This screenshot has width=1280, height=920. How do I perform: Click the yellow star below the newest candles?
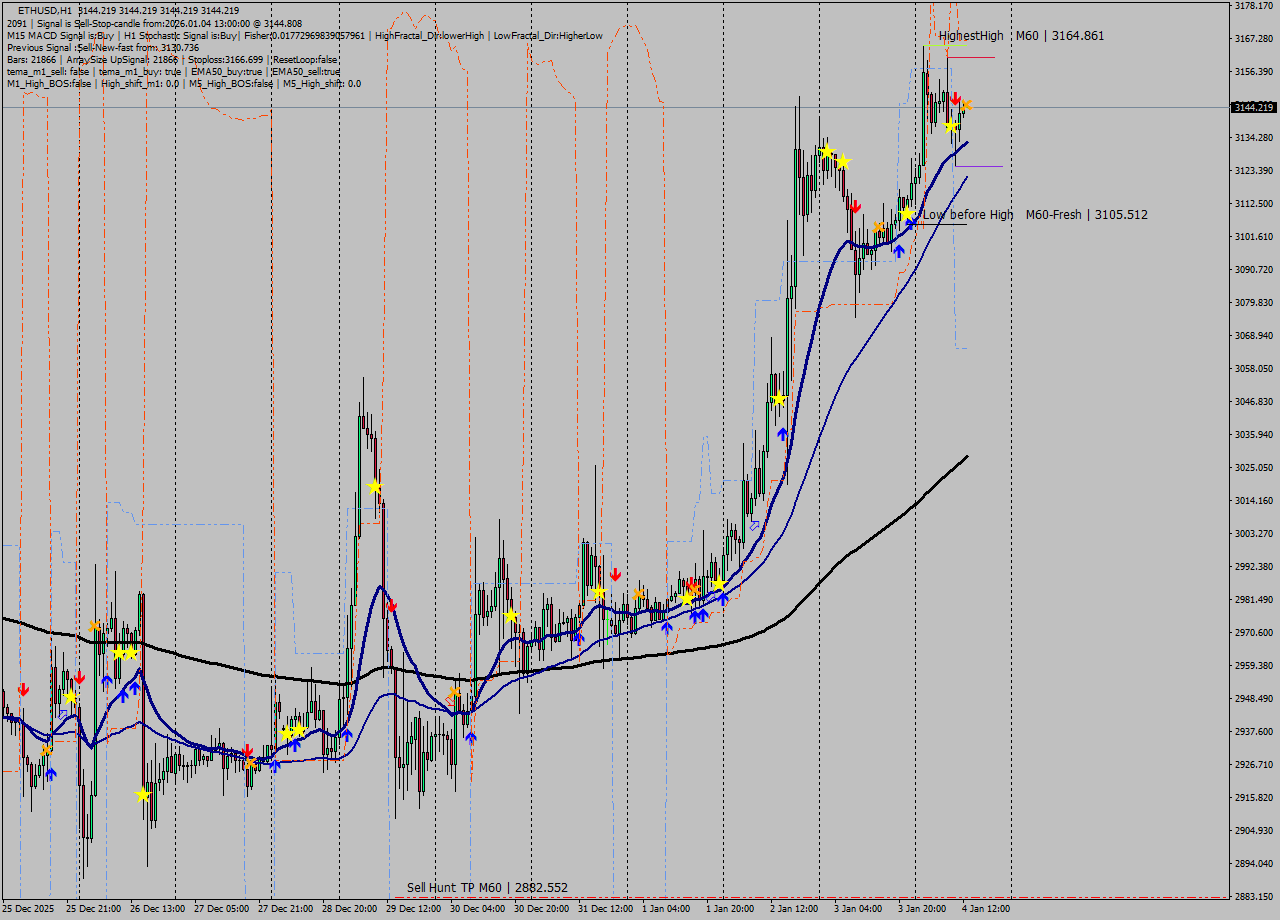(951, 127)
